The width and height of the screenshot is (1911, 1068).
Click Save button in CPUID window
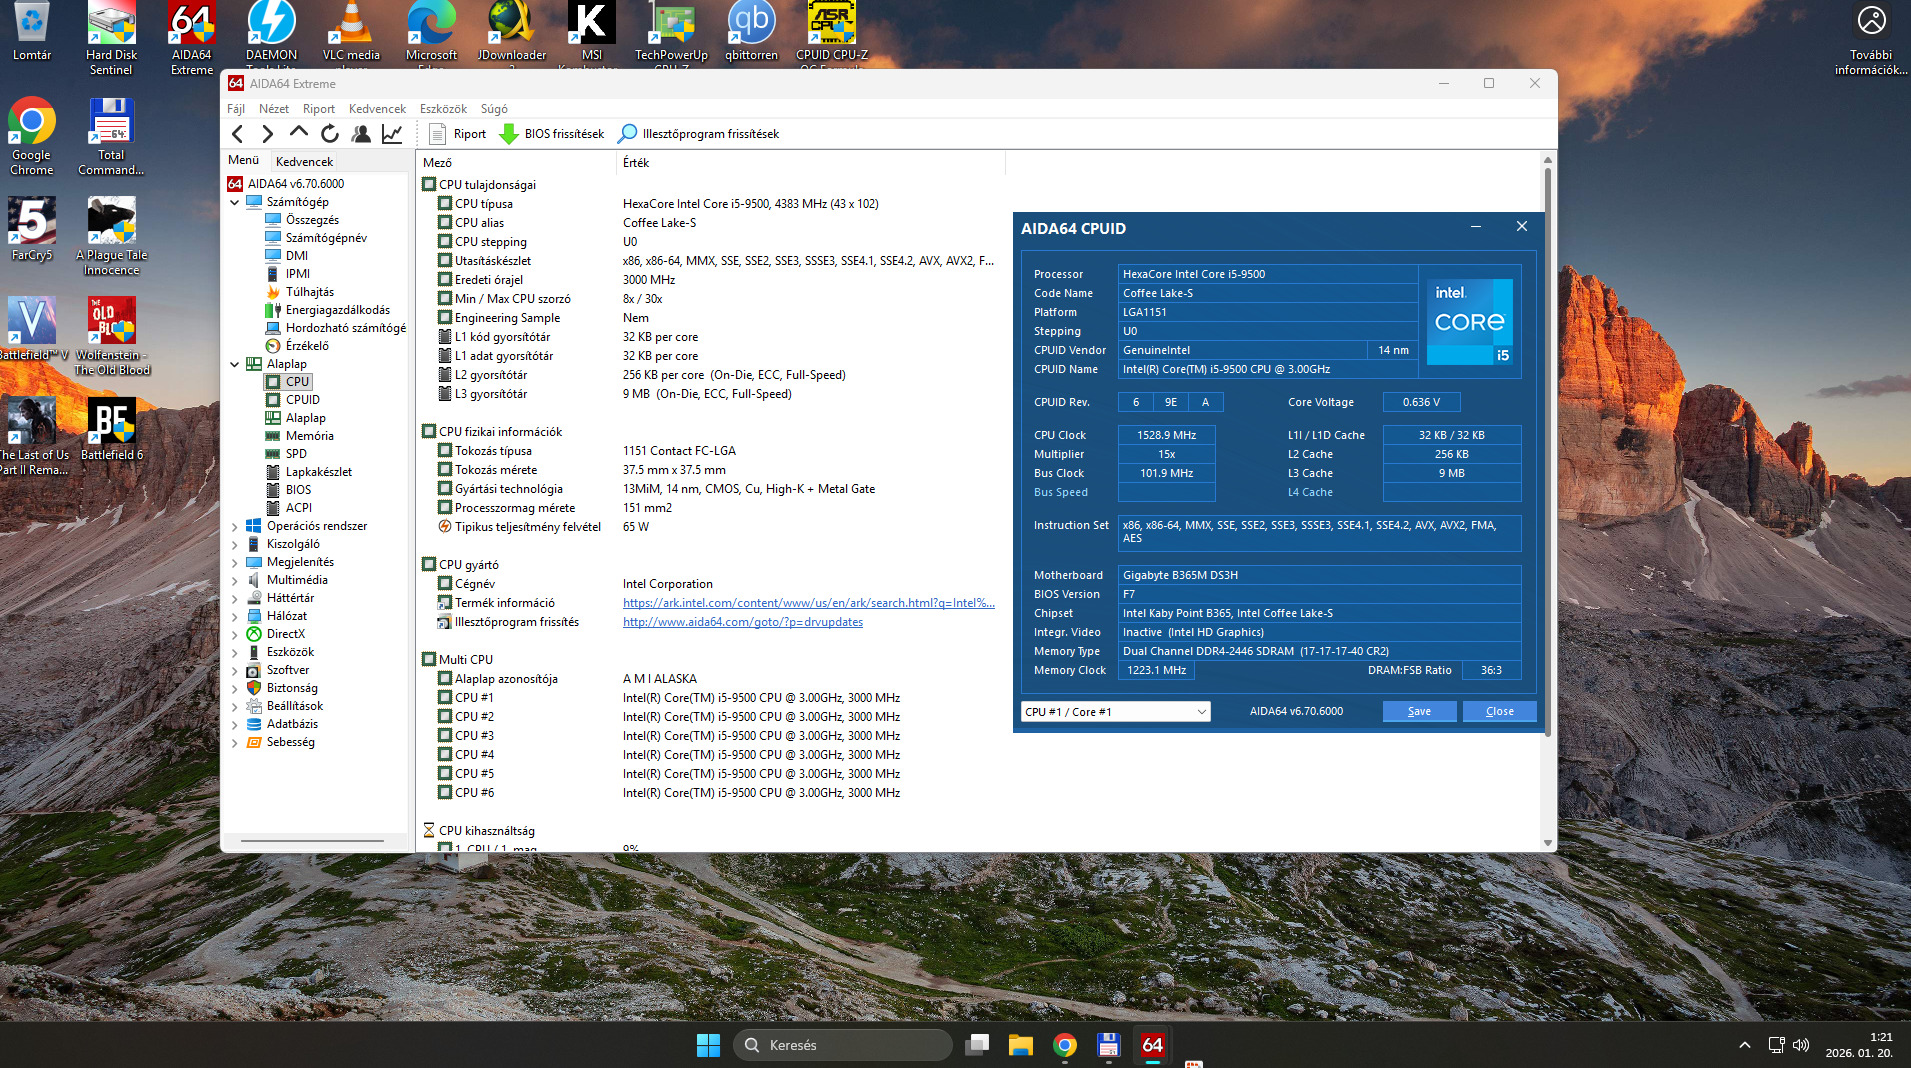[1418, 711]
